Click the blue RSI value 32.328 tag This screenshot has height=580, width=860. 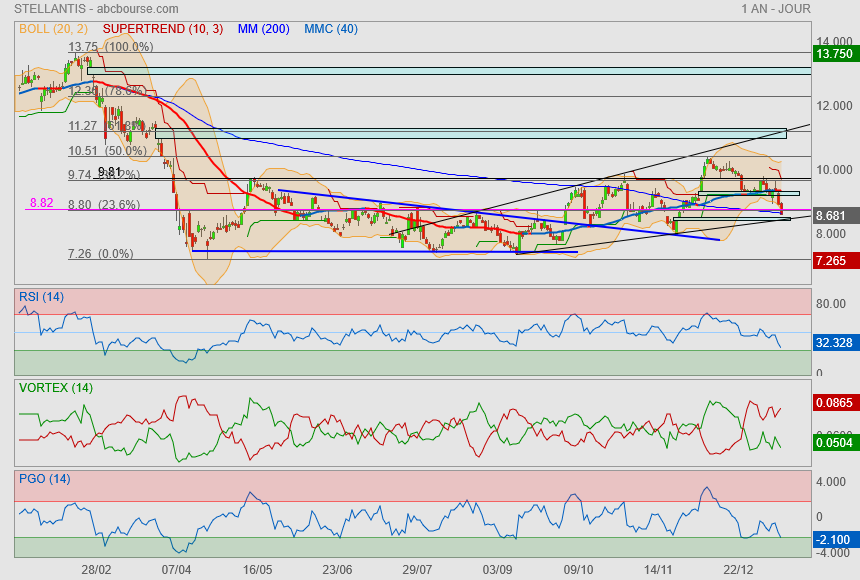[x=834, y=342]
